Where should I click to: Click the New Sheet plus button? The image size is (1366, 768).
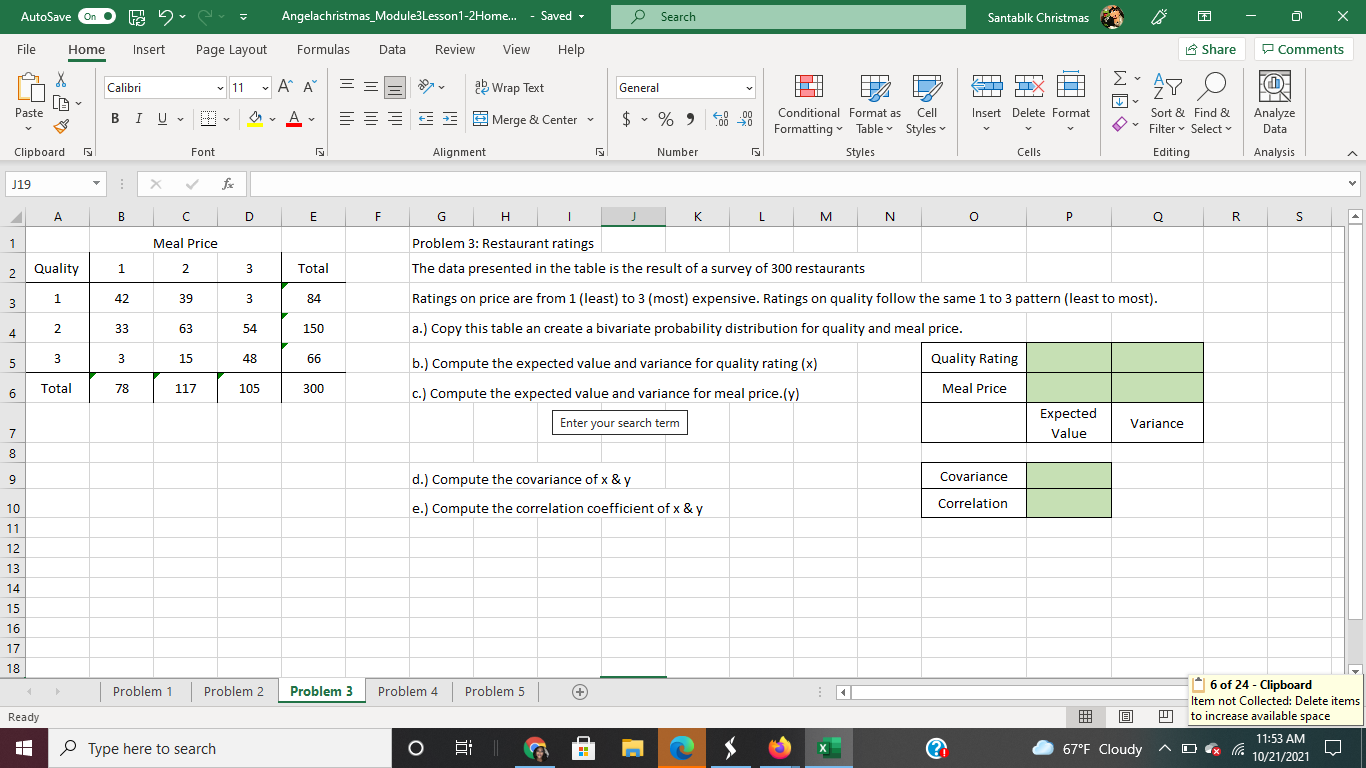coord(579,692)
